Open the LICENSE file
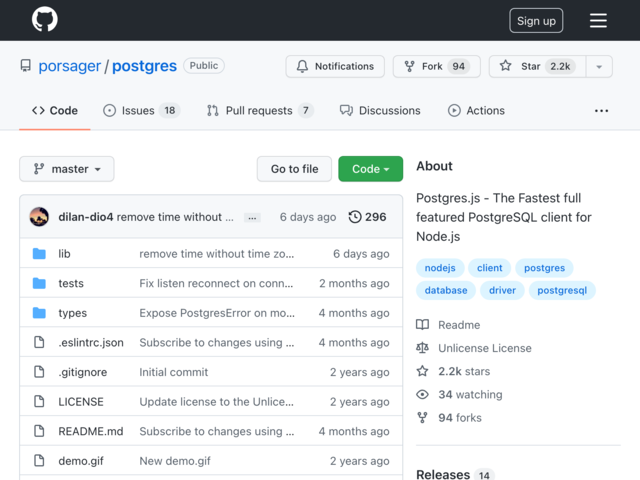Viewport: 640px width, 480px height. 81,402
